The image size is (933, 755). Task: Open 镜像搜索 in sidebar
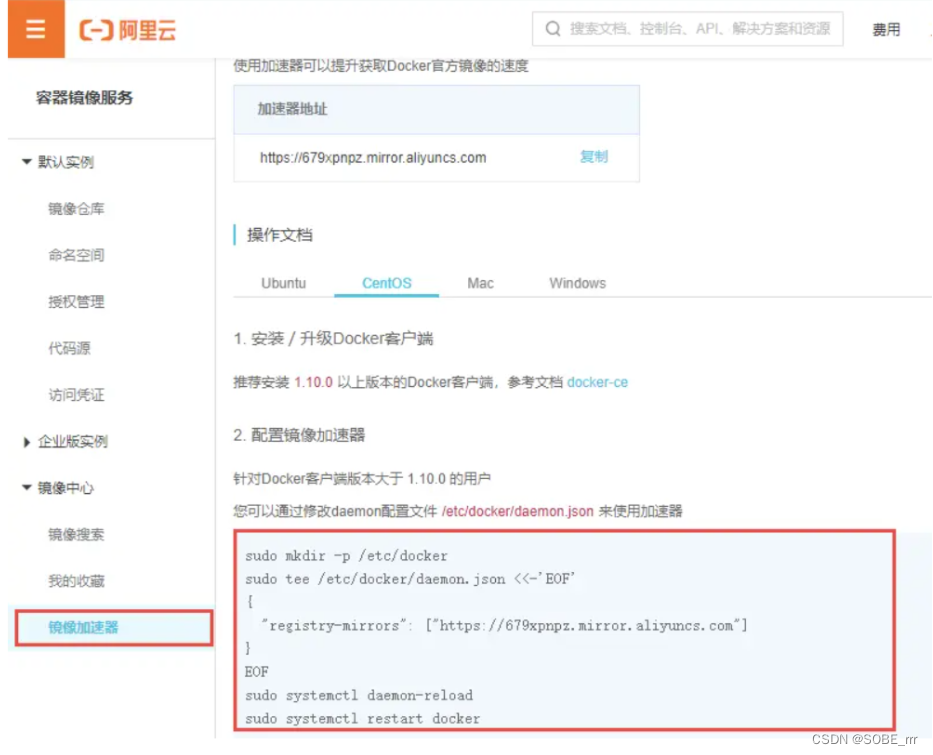click(76, 534)
